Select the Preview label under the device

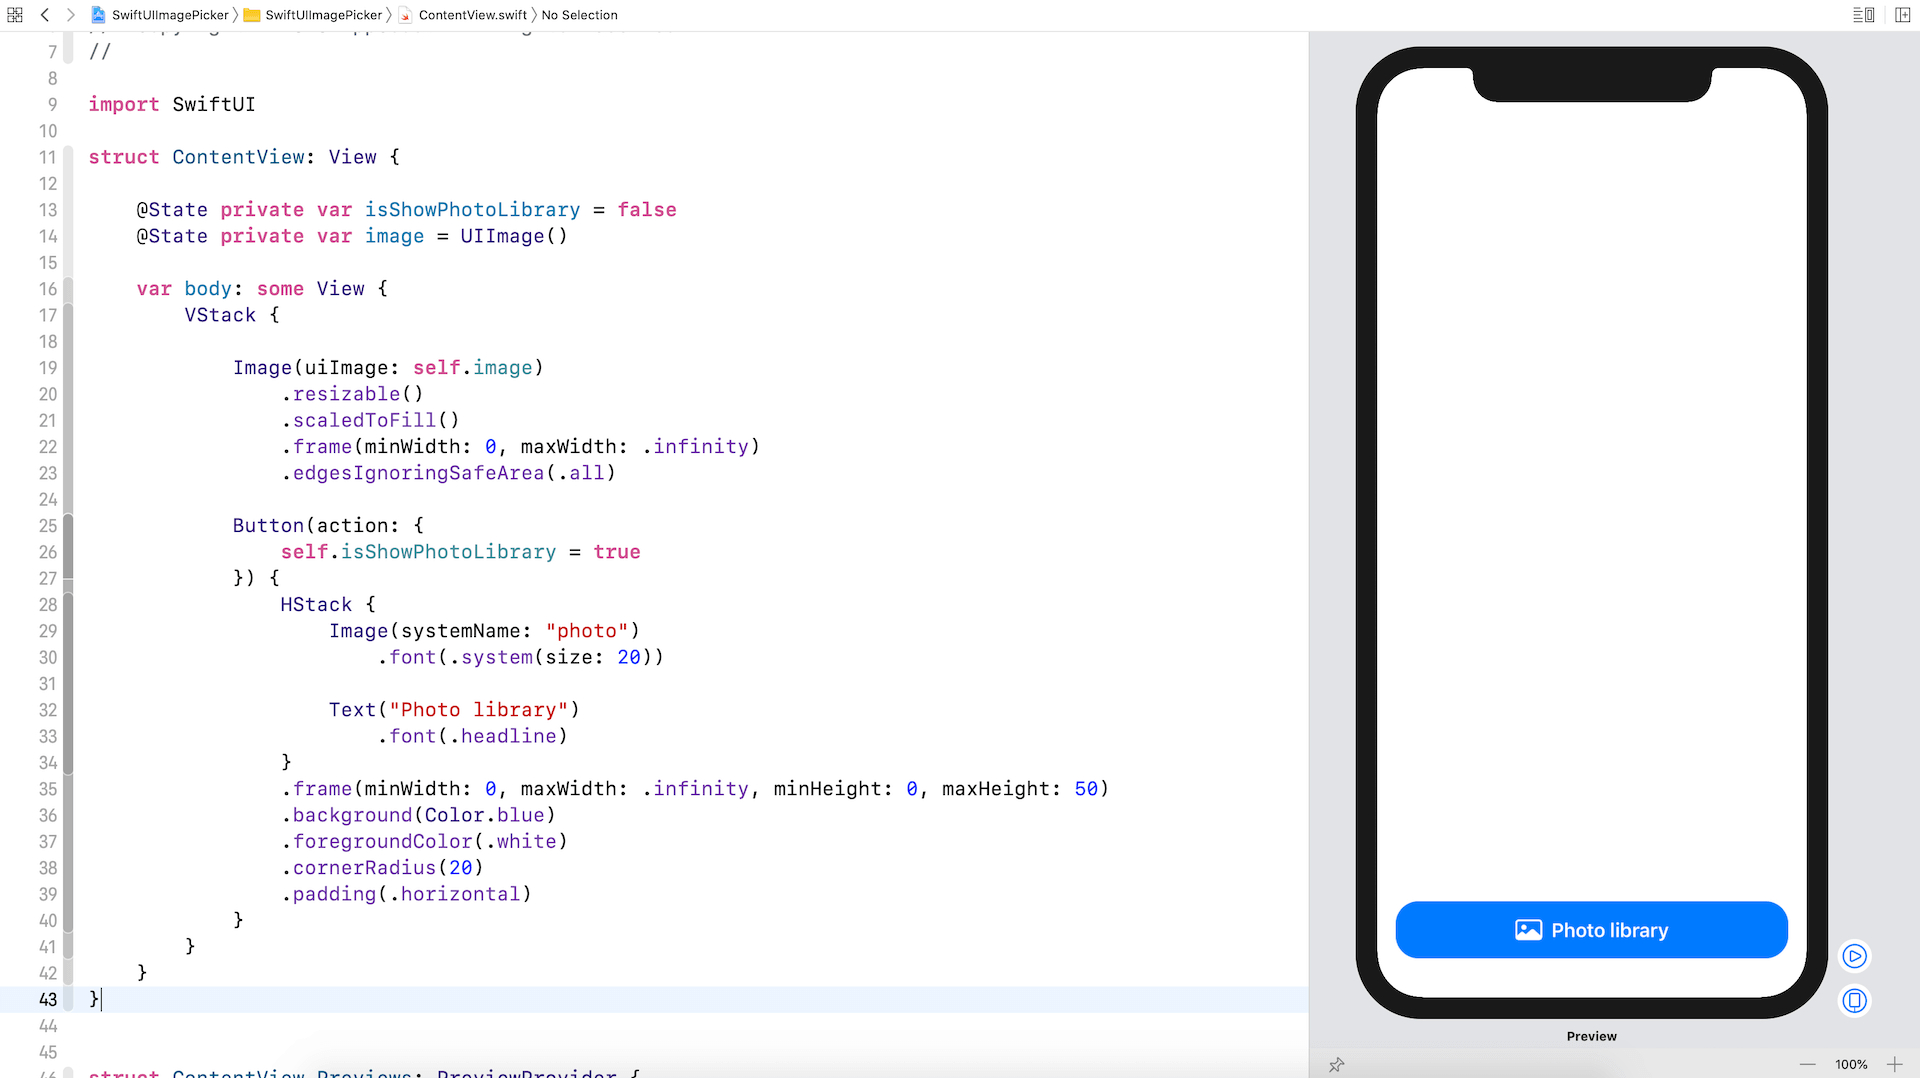(1591, 1036)
